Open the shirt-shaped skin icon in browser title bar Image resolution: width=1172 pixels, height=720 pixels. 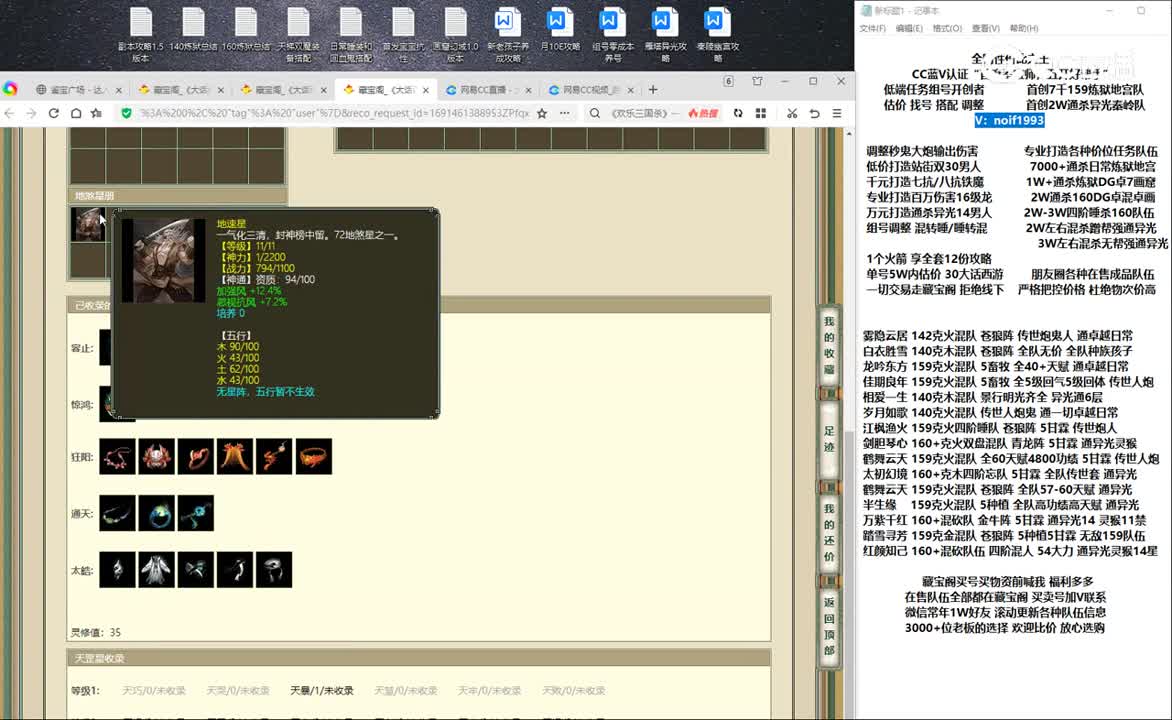click(x=757, y=81)
